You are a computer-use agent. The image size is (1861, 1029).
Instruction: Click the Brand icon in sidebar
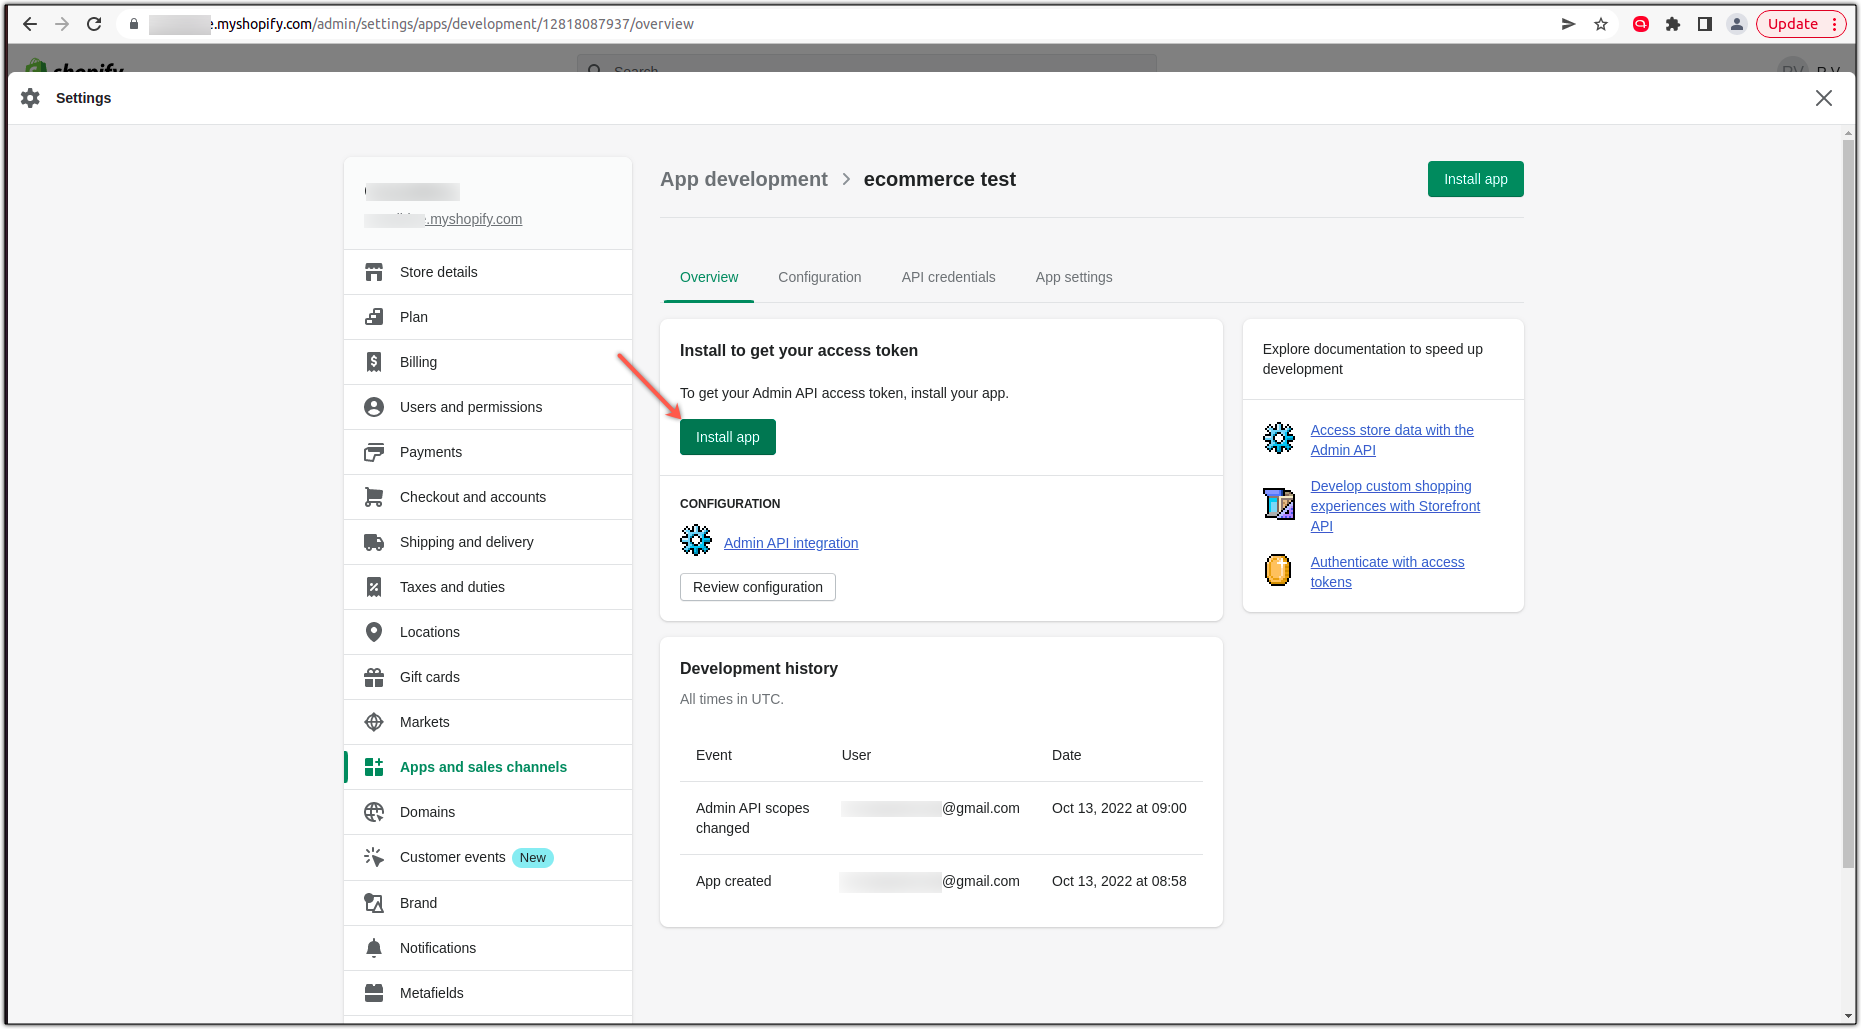pyautogui.click(x=374, y=903)
